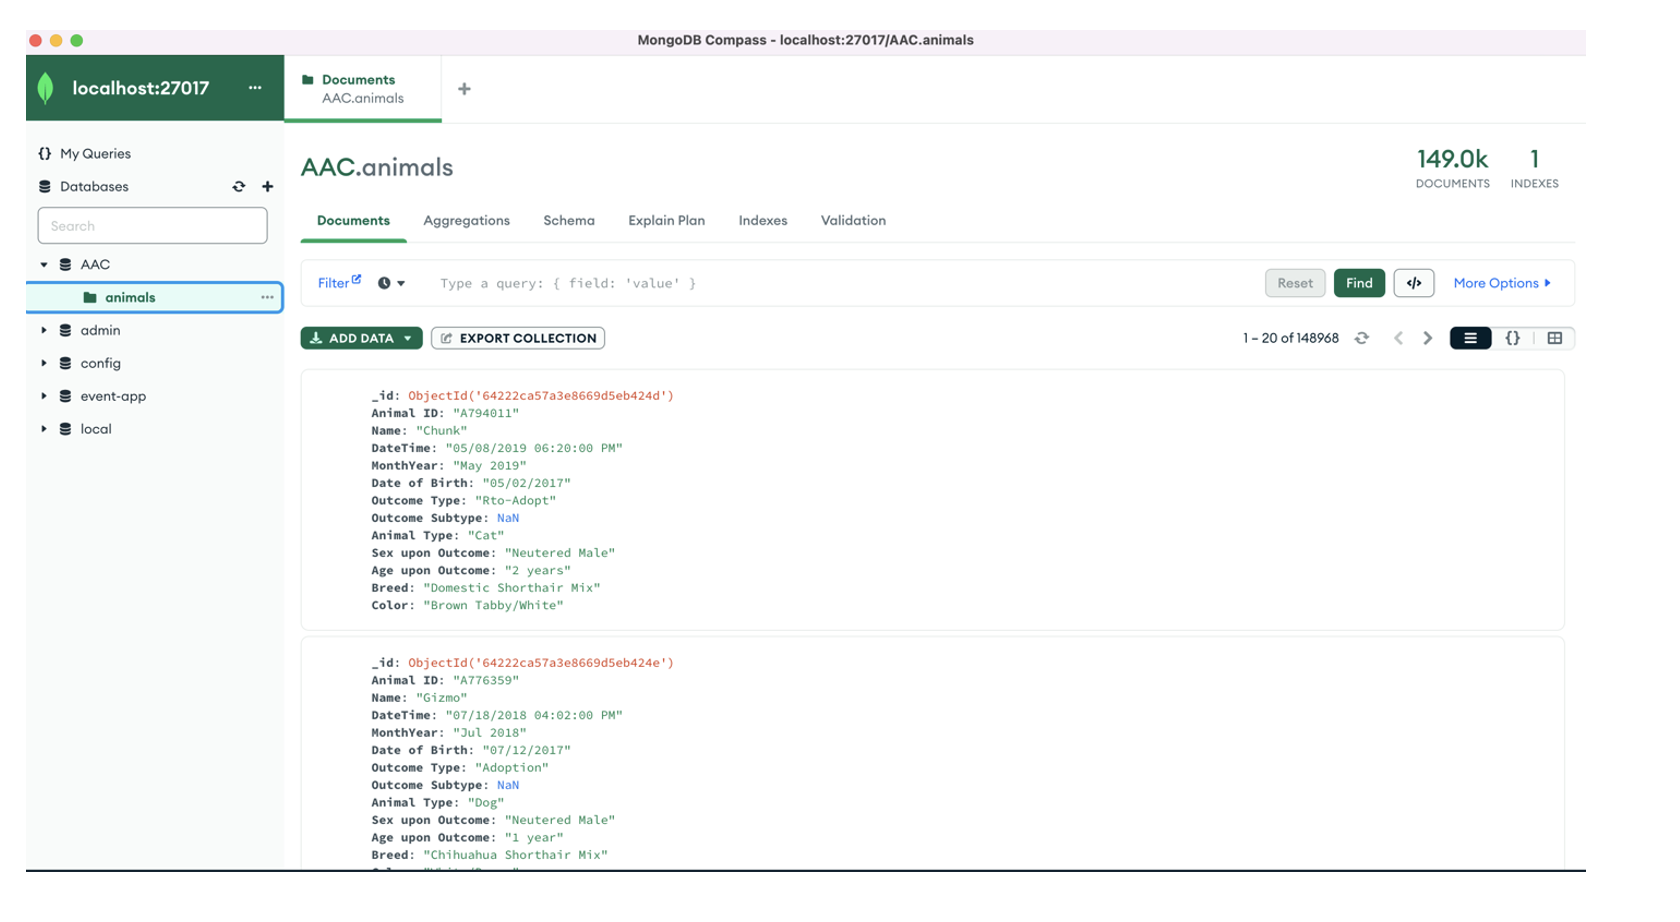Click the config database icon
Image resolution: width=1680 pixels, height=922 pixels.
tap(65, 364)
